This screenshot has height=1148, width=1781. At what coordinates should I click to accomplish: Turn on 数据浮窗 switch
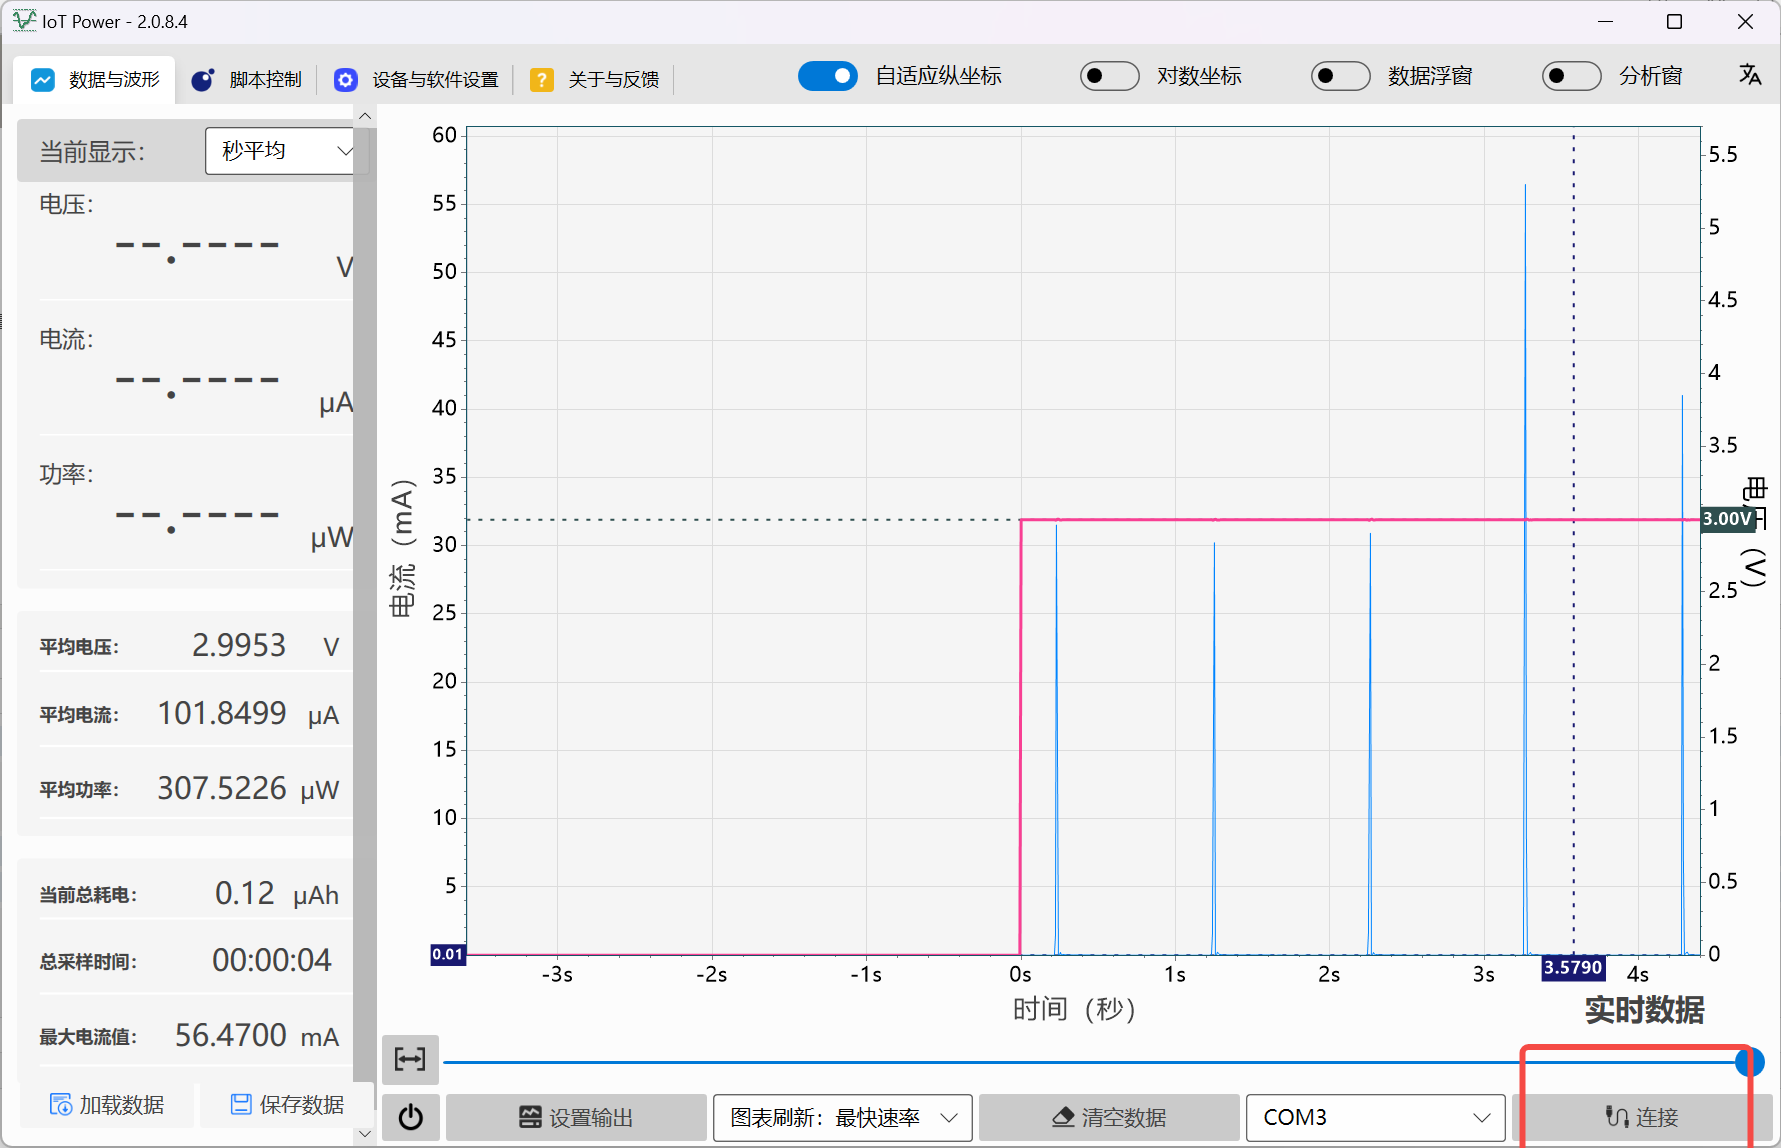pyautogui.click(x=1341, y=76)
